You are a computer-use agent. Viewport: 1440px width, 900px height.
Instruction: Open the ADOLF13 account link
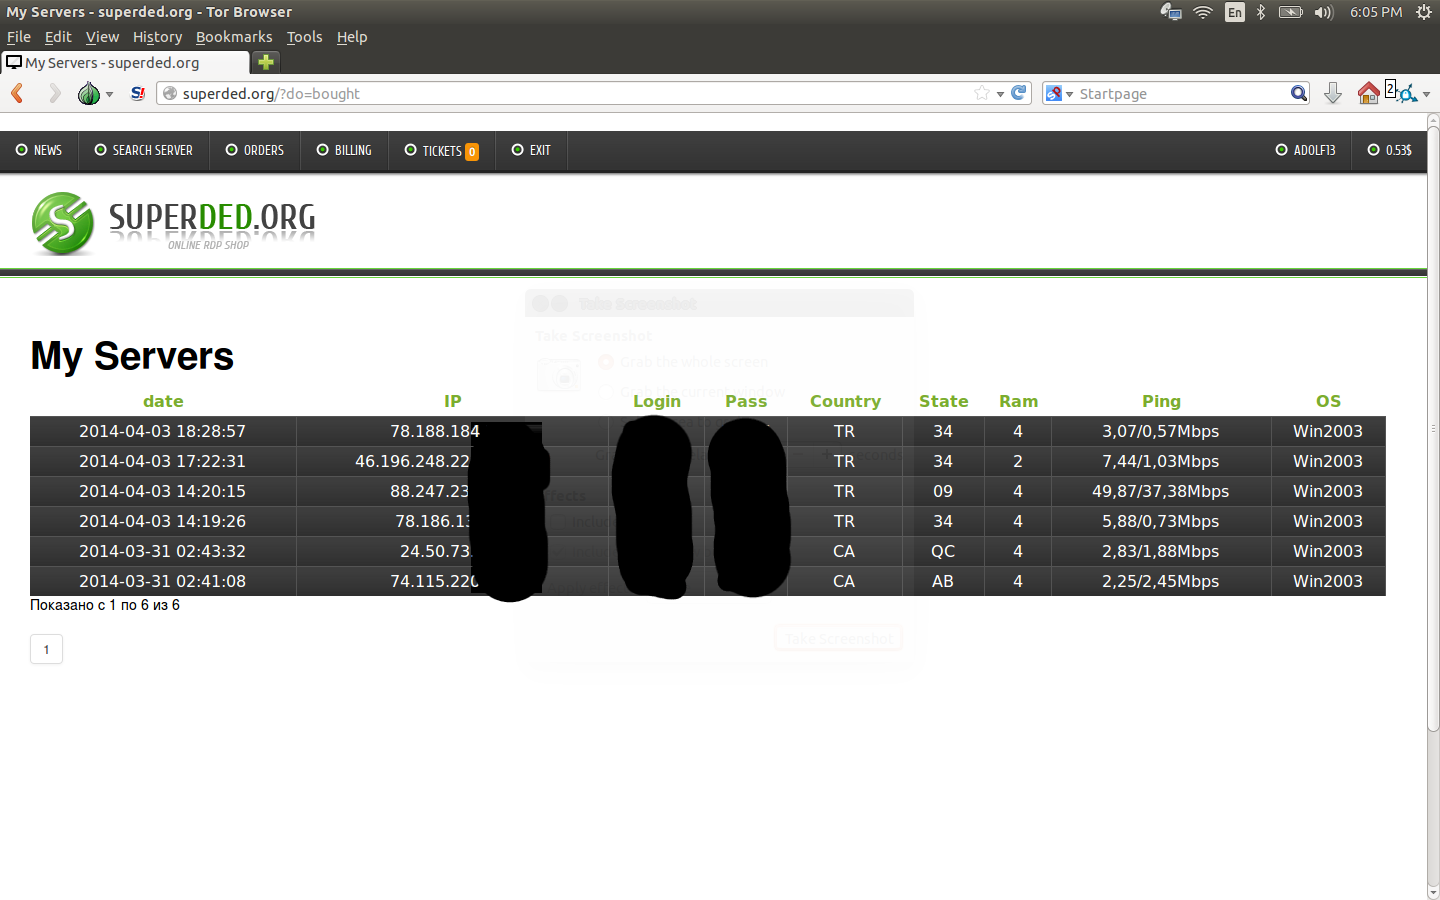click(x=1306, y=150)
